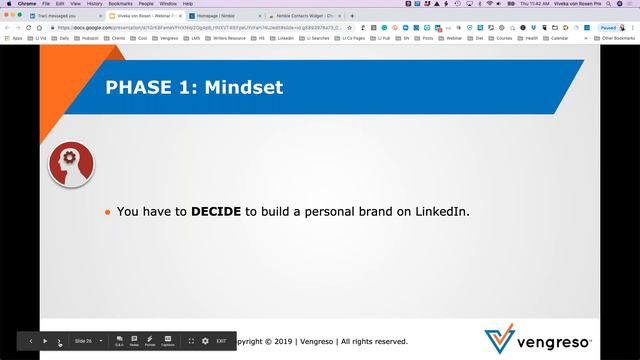Click the Vengreso logo on the slide
The width and height of the screenshot is (640, 360).
click(x=538, y=339)
